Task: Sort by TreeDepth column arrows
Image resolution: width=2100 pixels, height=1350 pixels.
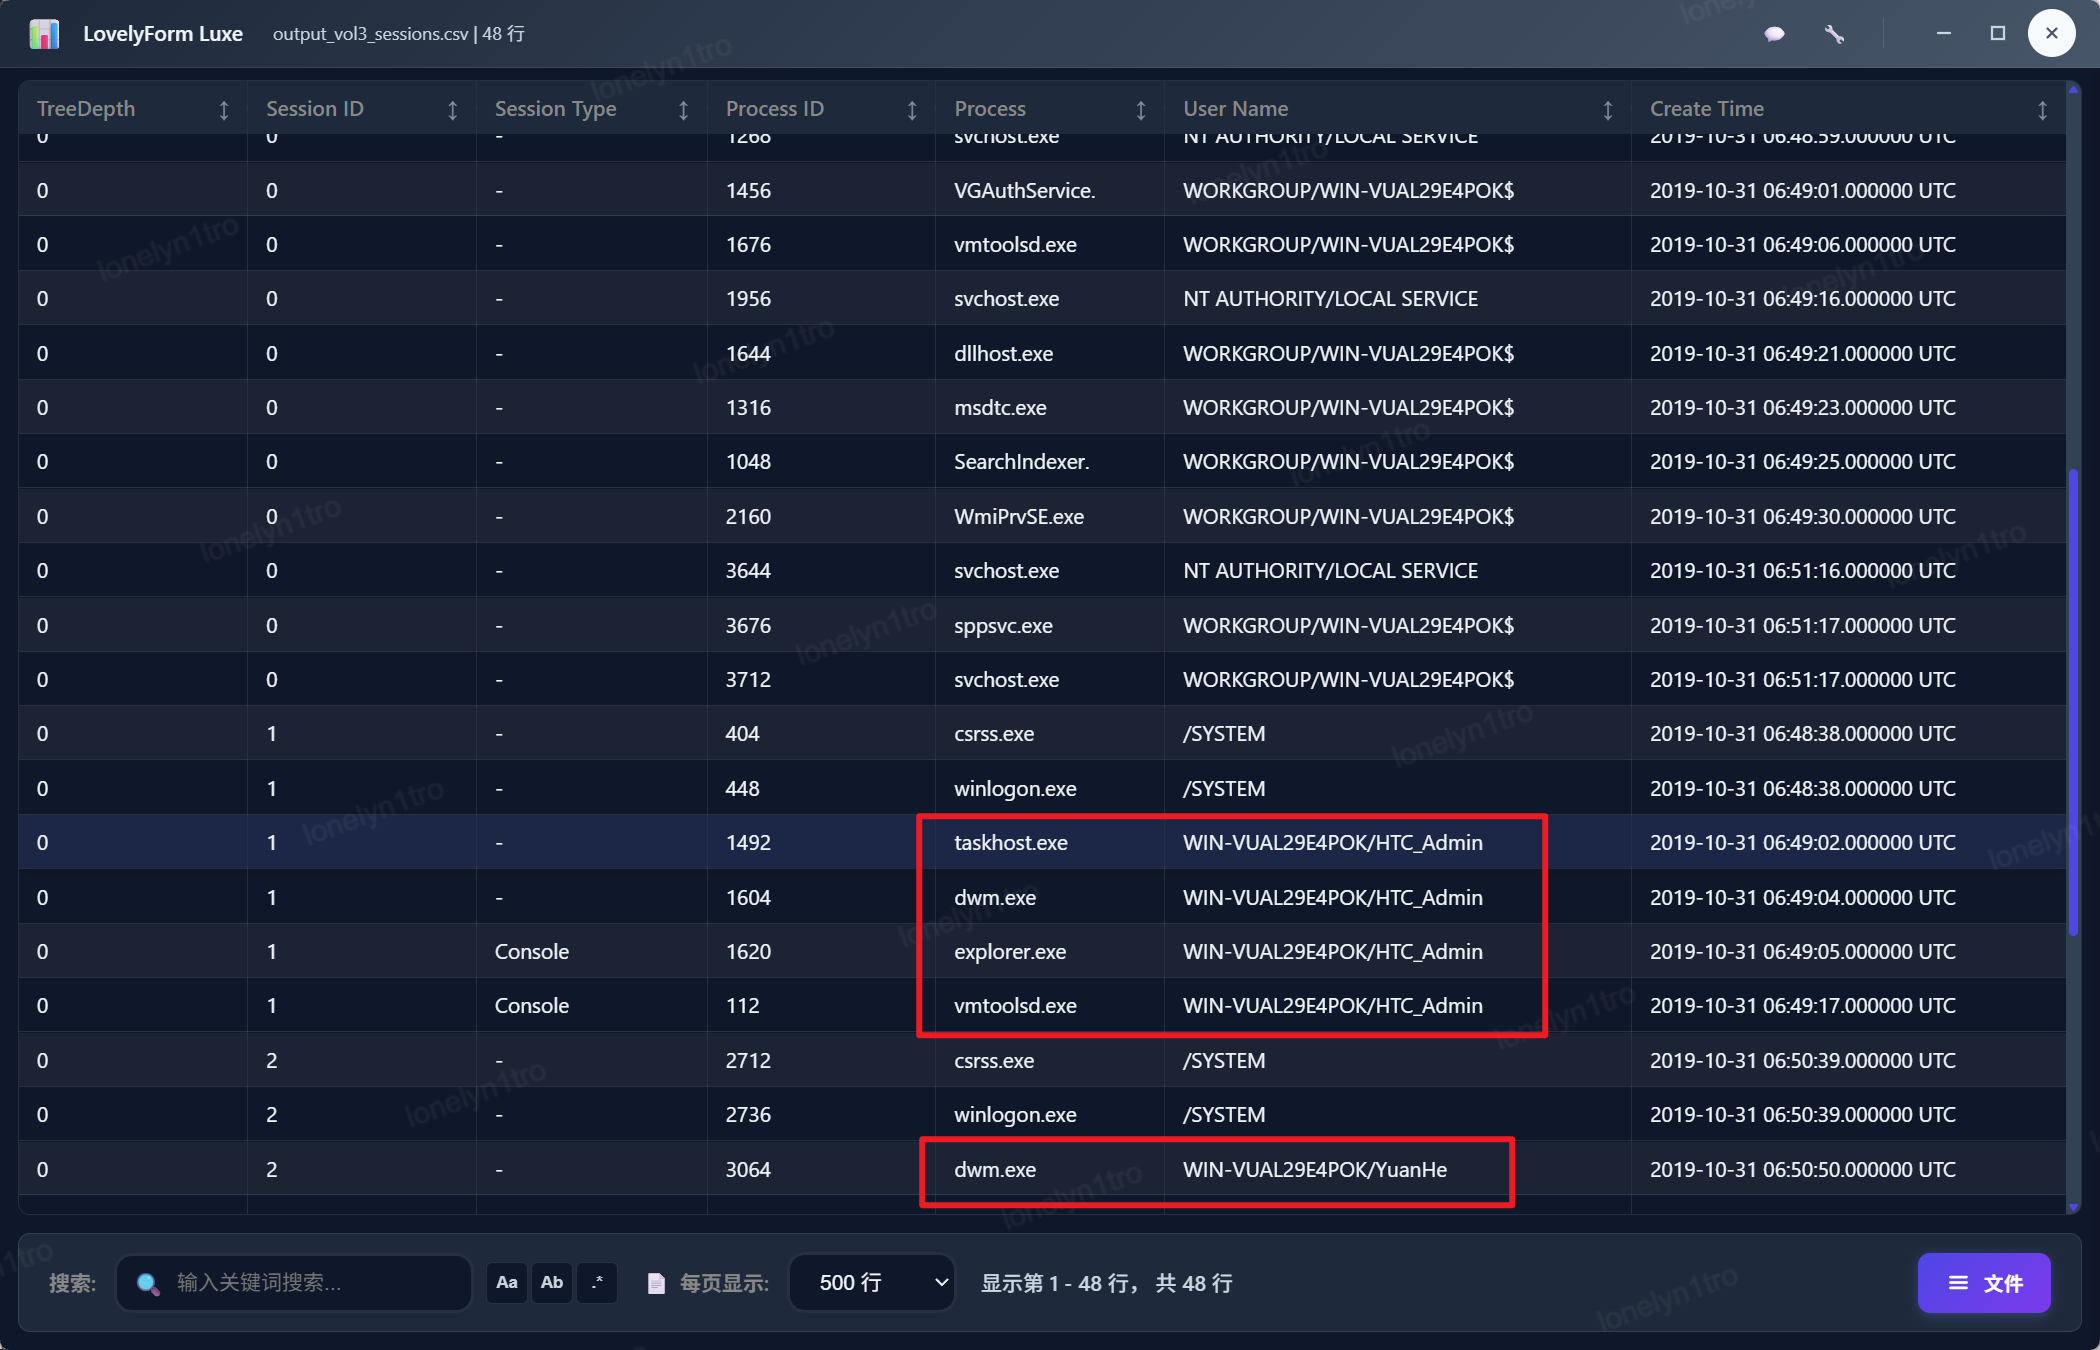Action: click(x=224, y=110)
